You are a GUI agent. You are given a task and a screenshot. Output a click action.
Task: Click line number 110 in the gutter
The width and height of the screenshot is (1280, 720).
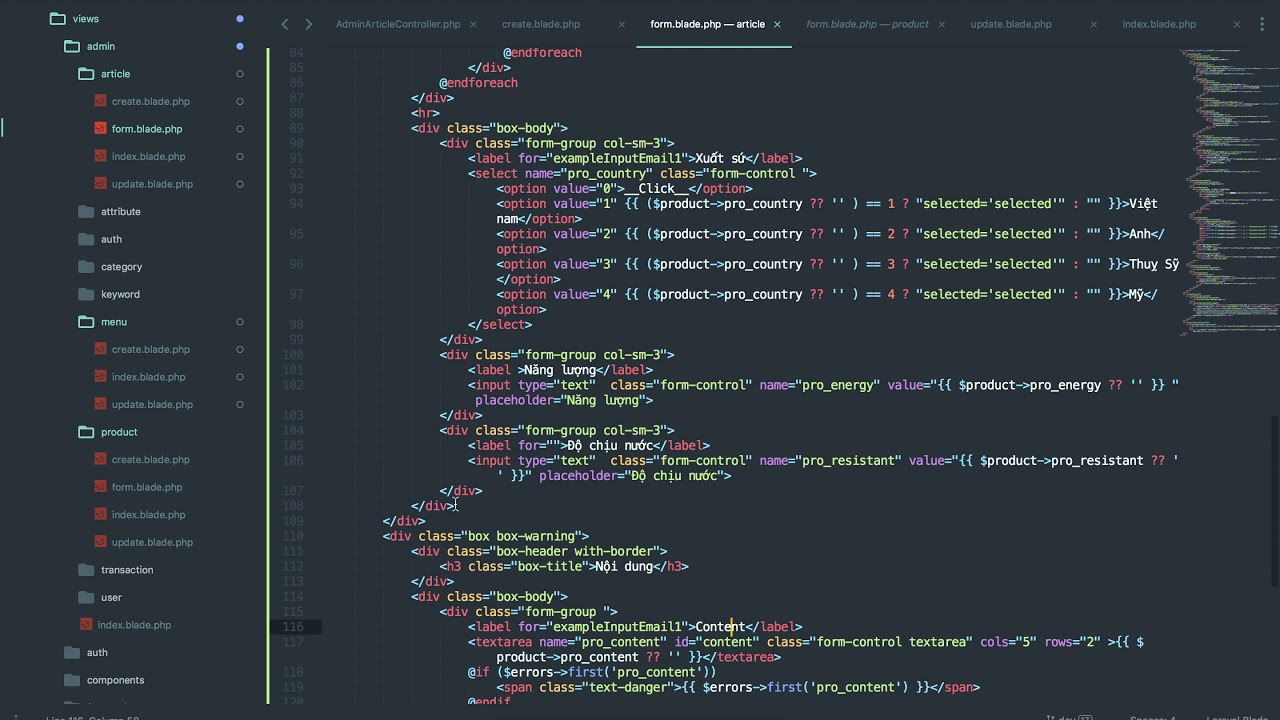click(293, 536)
